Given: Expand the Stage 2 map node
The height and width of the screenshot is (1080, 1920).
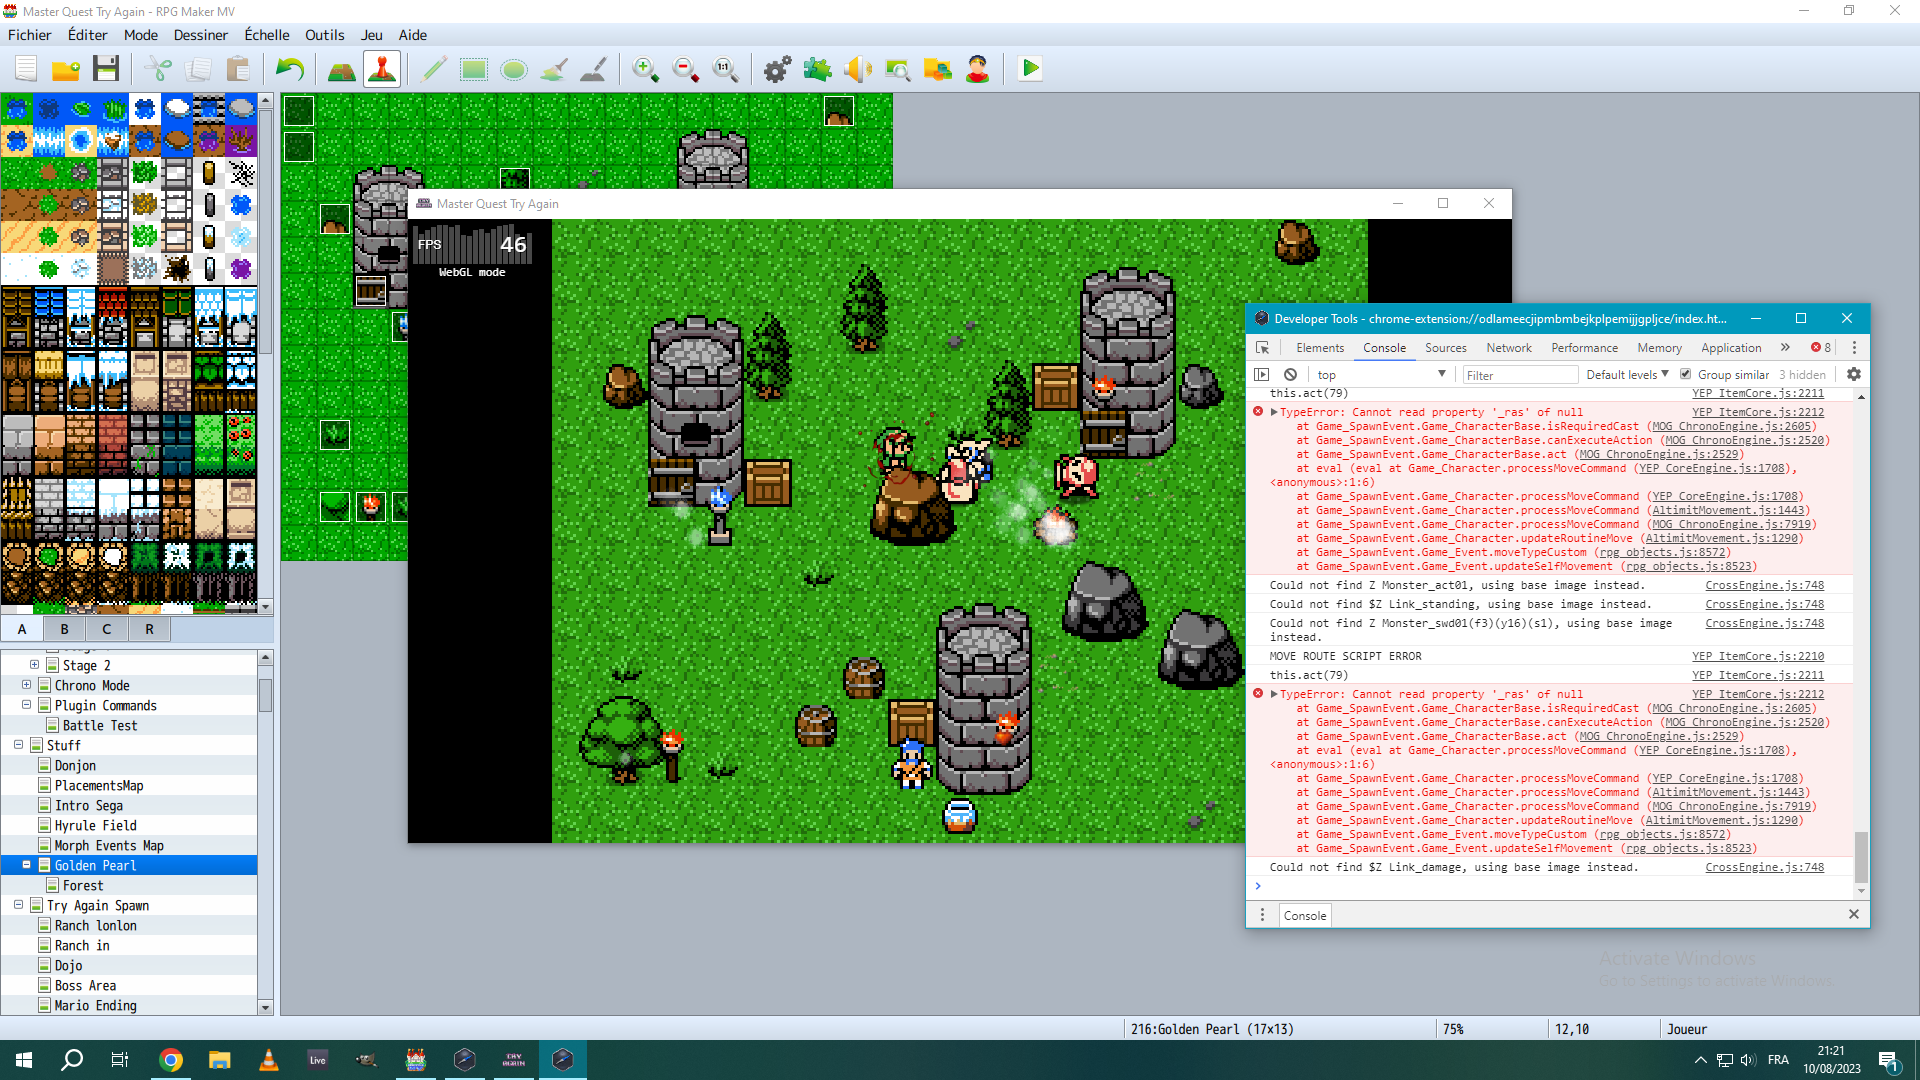Looking at the screenshot, I should point(34,665).
